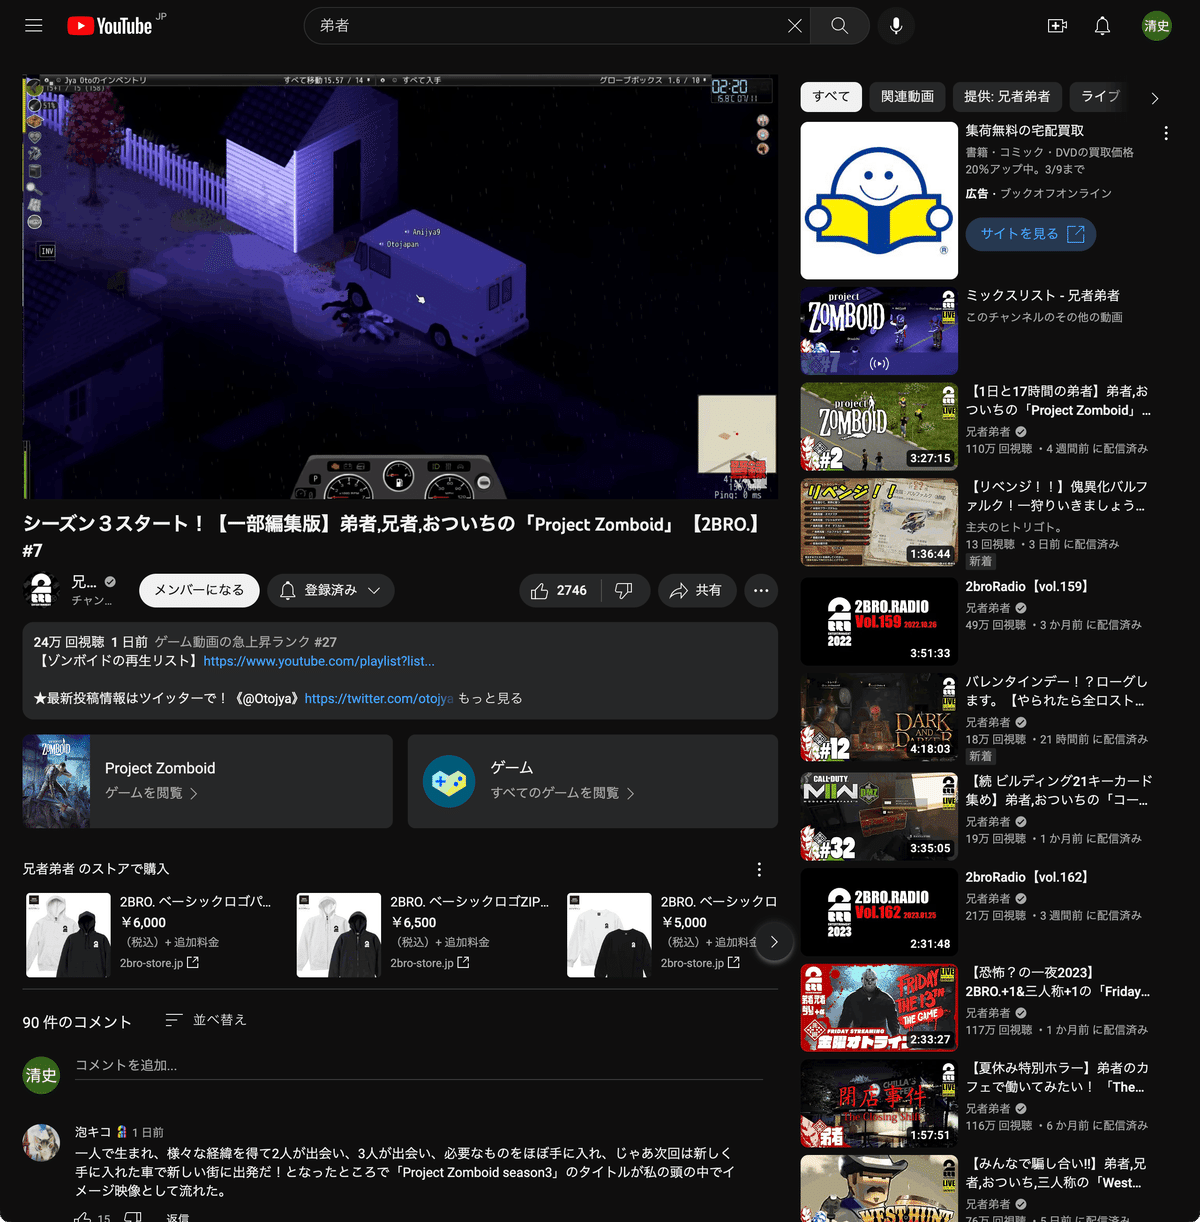Open the 2bro-store.jp link under ¥6,000 item
The width and height of the screenshot is (1200, 1222).
pos(159,963)
